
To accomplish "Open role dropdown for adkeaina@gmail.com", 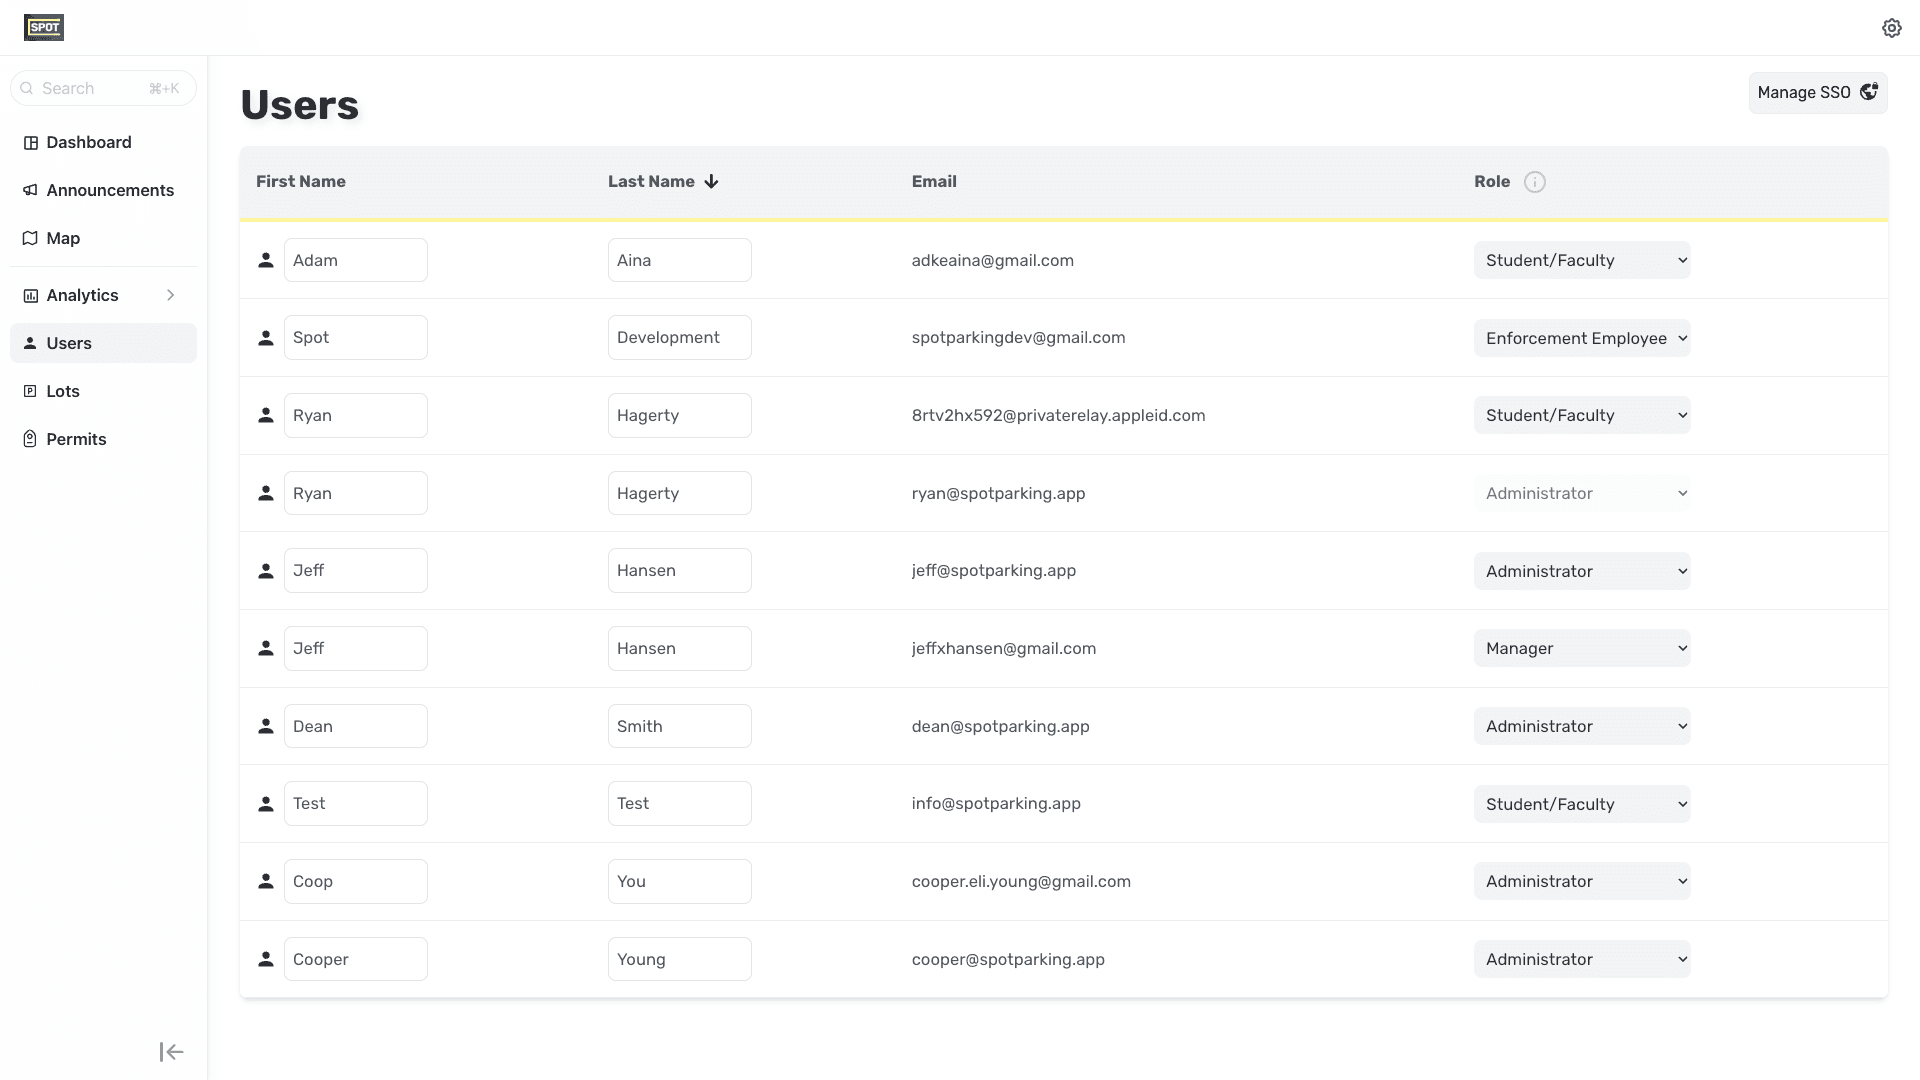I will point(1581,260).
